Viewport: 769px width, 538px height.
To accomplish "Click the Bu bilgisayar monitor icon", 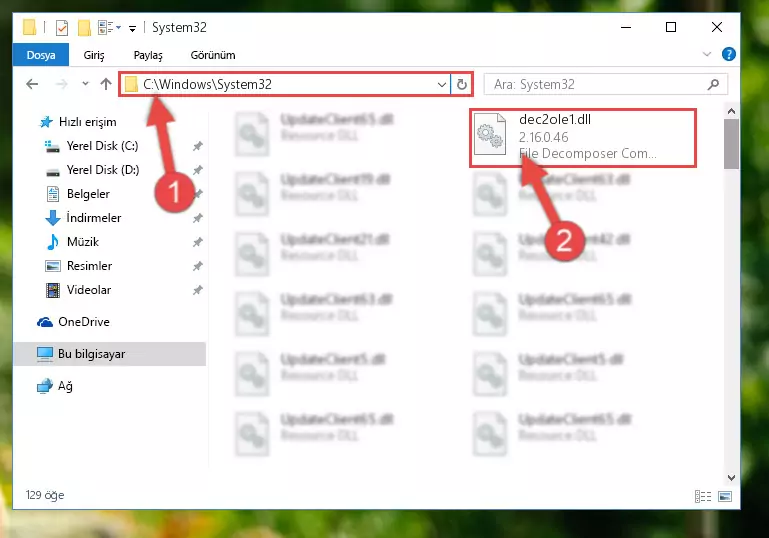I will pos(45,354).
